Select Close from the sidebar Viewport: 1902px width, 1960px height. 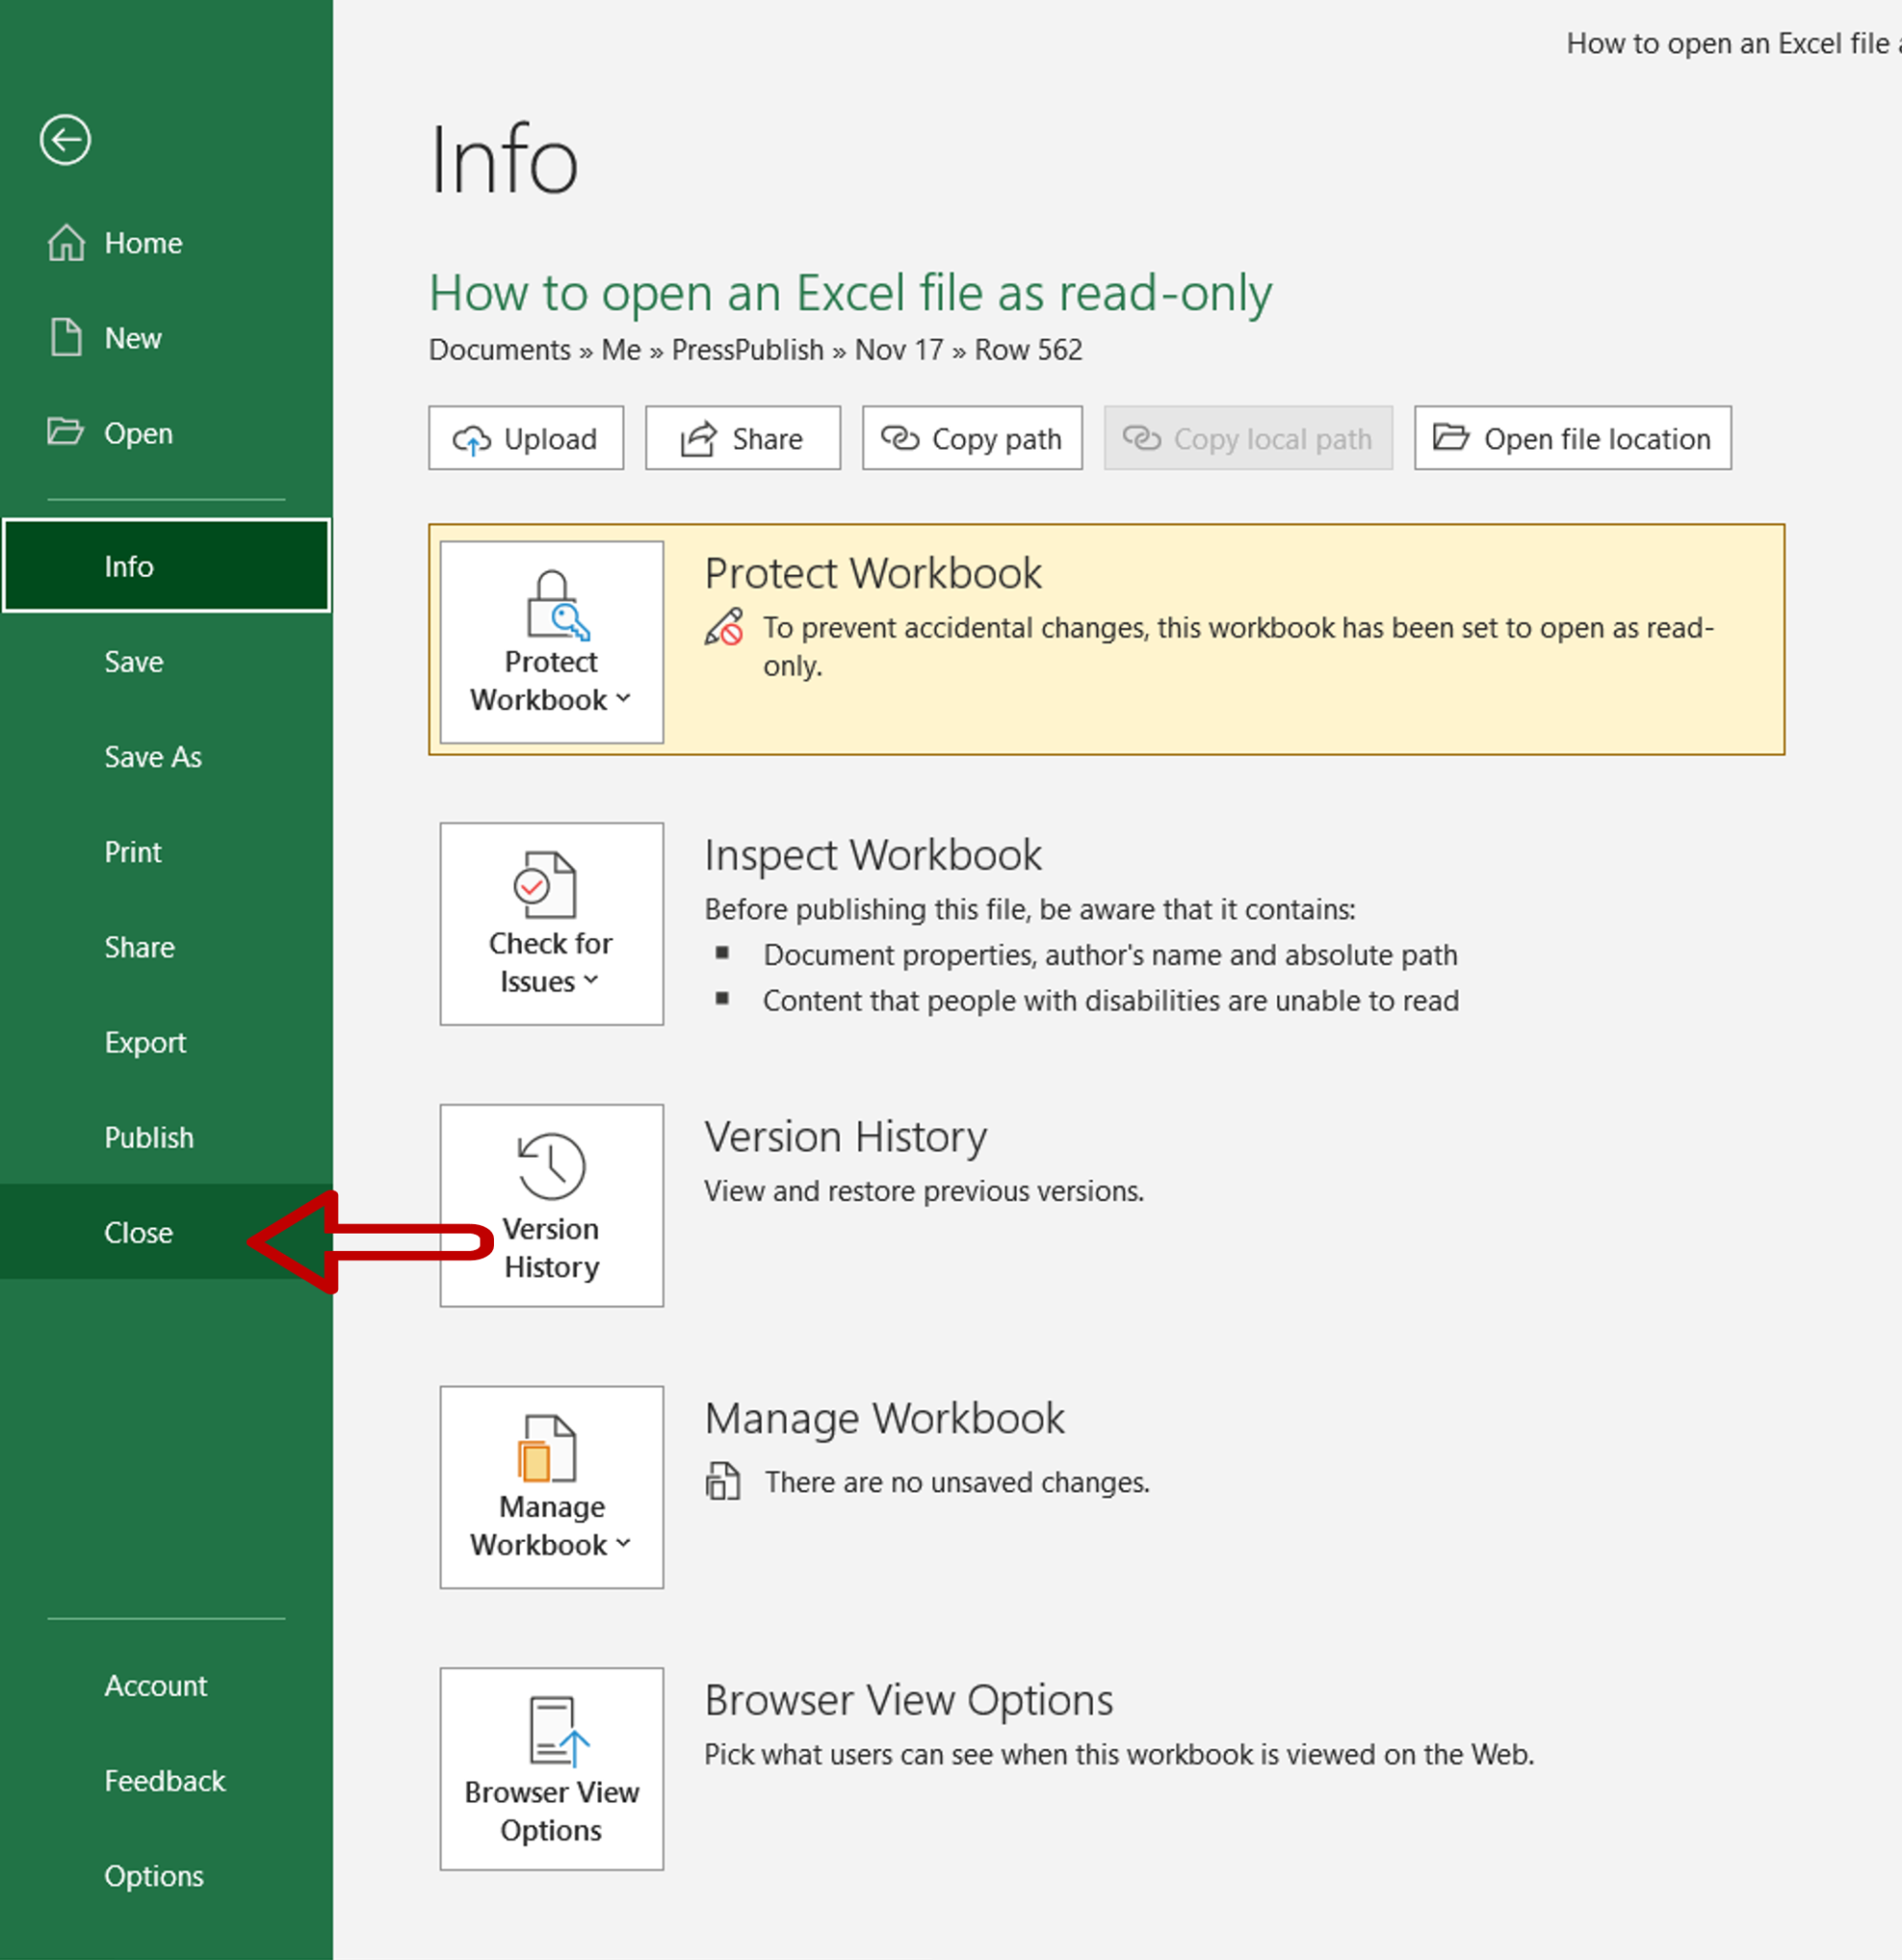(138, 1232)
